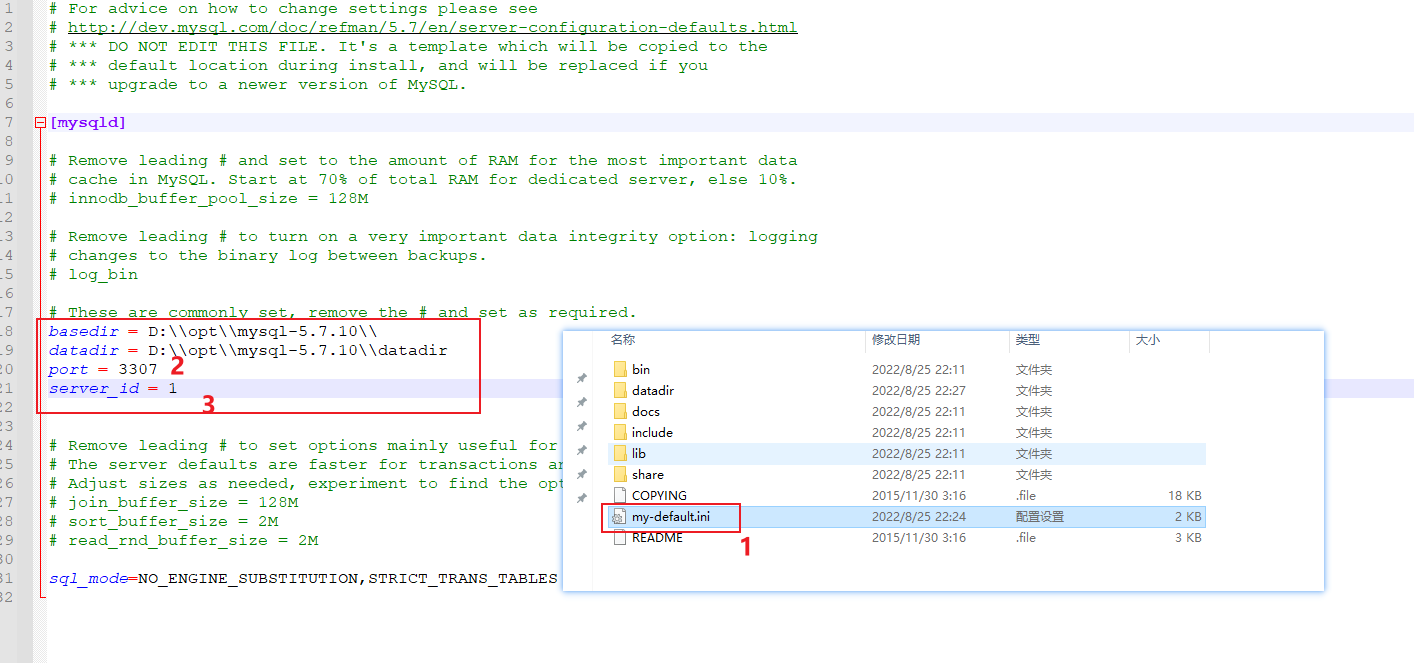The height and width of the screenshot is (663, 1414).
Task: Click the # log_bin comment line
Action: tap(94, 275)
